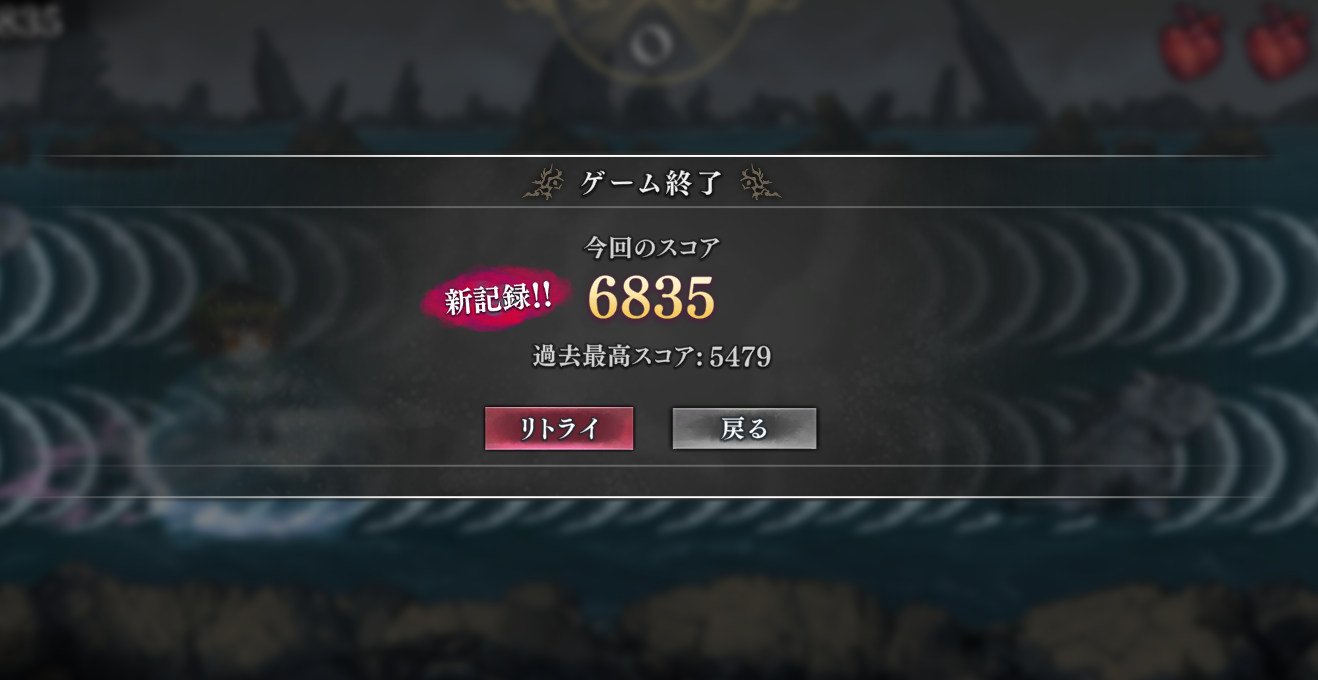This screenshot has width=1318, height=680.
Task: Click the ゲーム終了 title heading
Action: pyautogui.click(x=652, y=183)
